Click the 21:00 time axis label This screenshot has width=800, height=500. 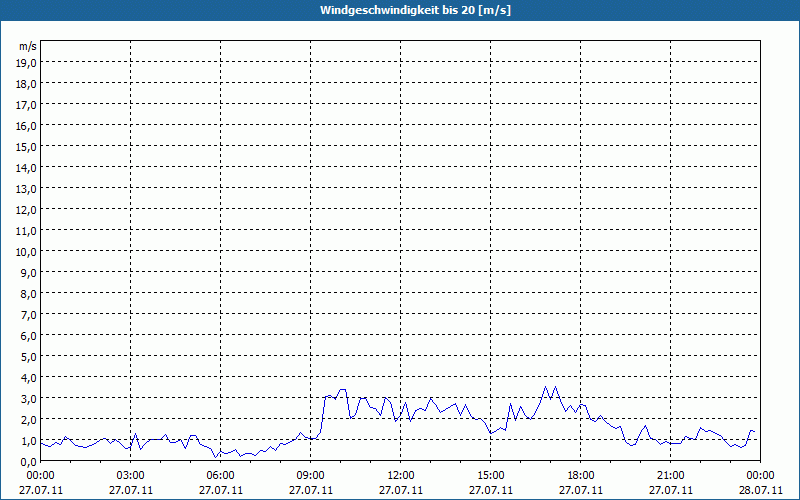(x=670, y=476)
